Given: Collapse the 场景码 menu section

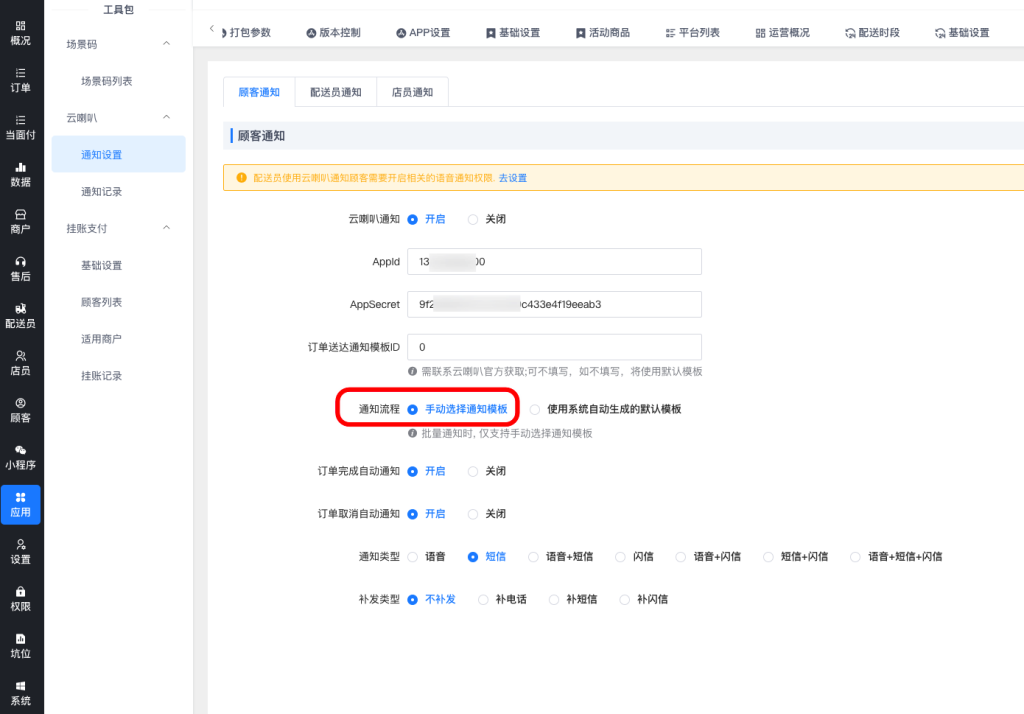Looking at the screenshot, I should point(166,44).
